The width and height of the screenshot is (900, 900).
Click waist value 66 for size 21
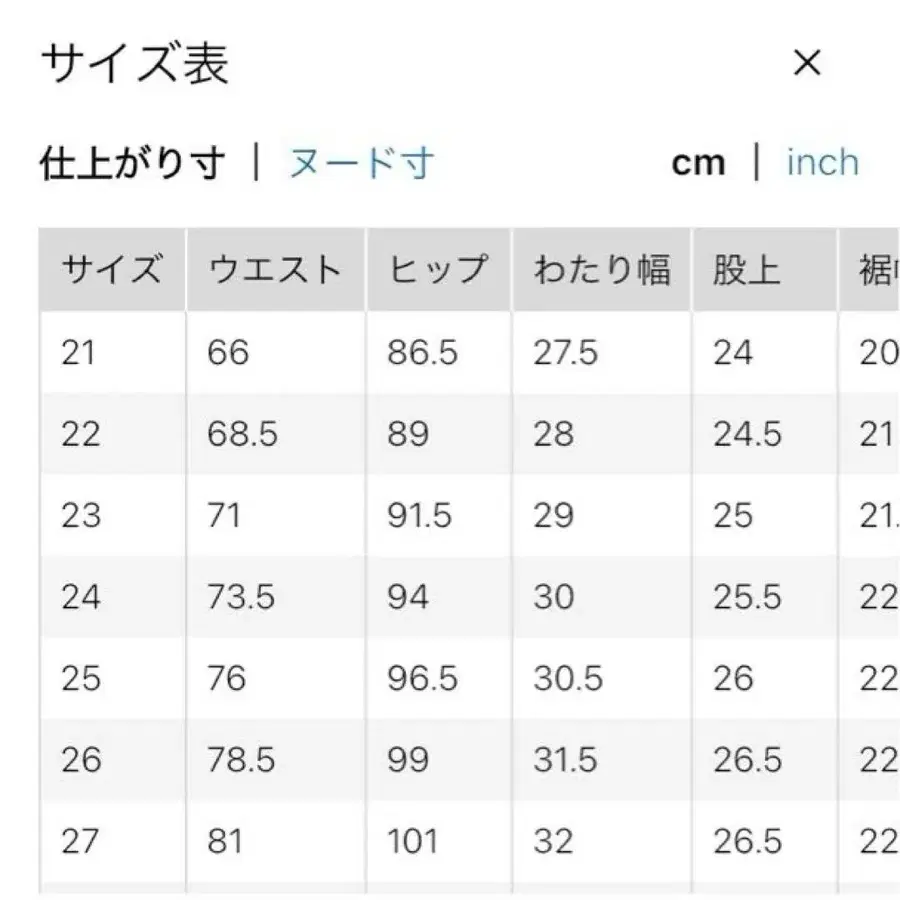(226, 352)
